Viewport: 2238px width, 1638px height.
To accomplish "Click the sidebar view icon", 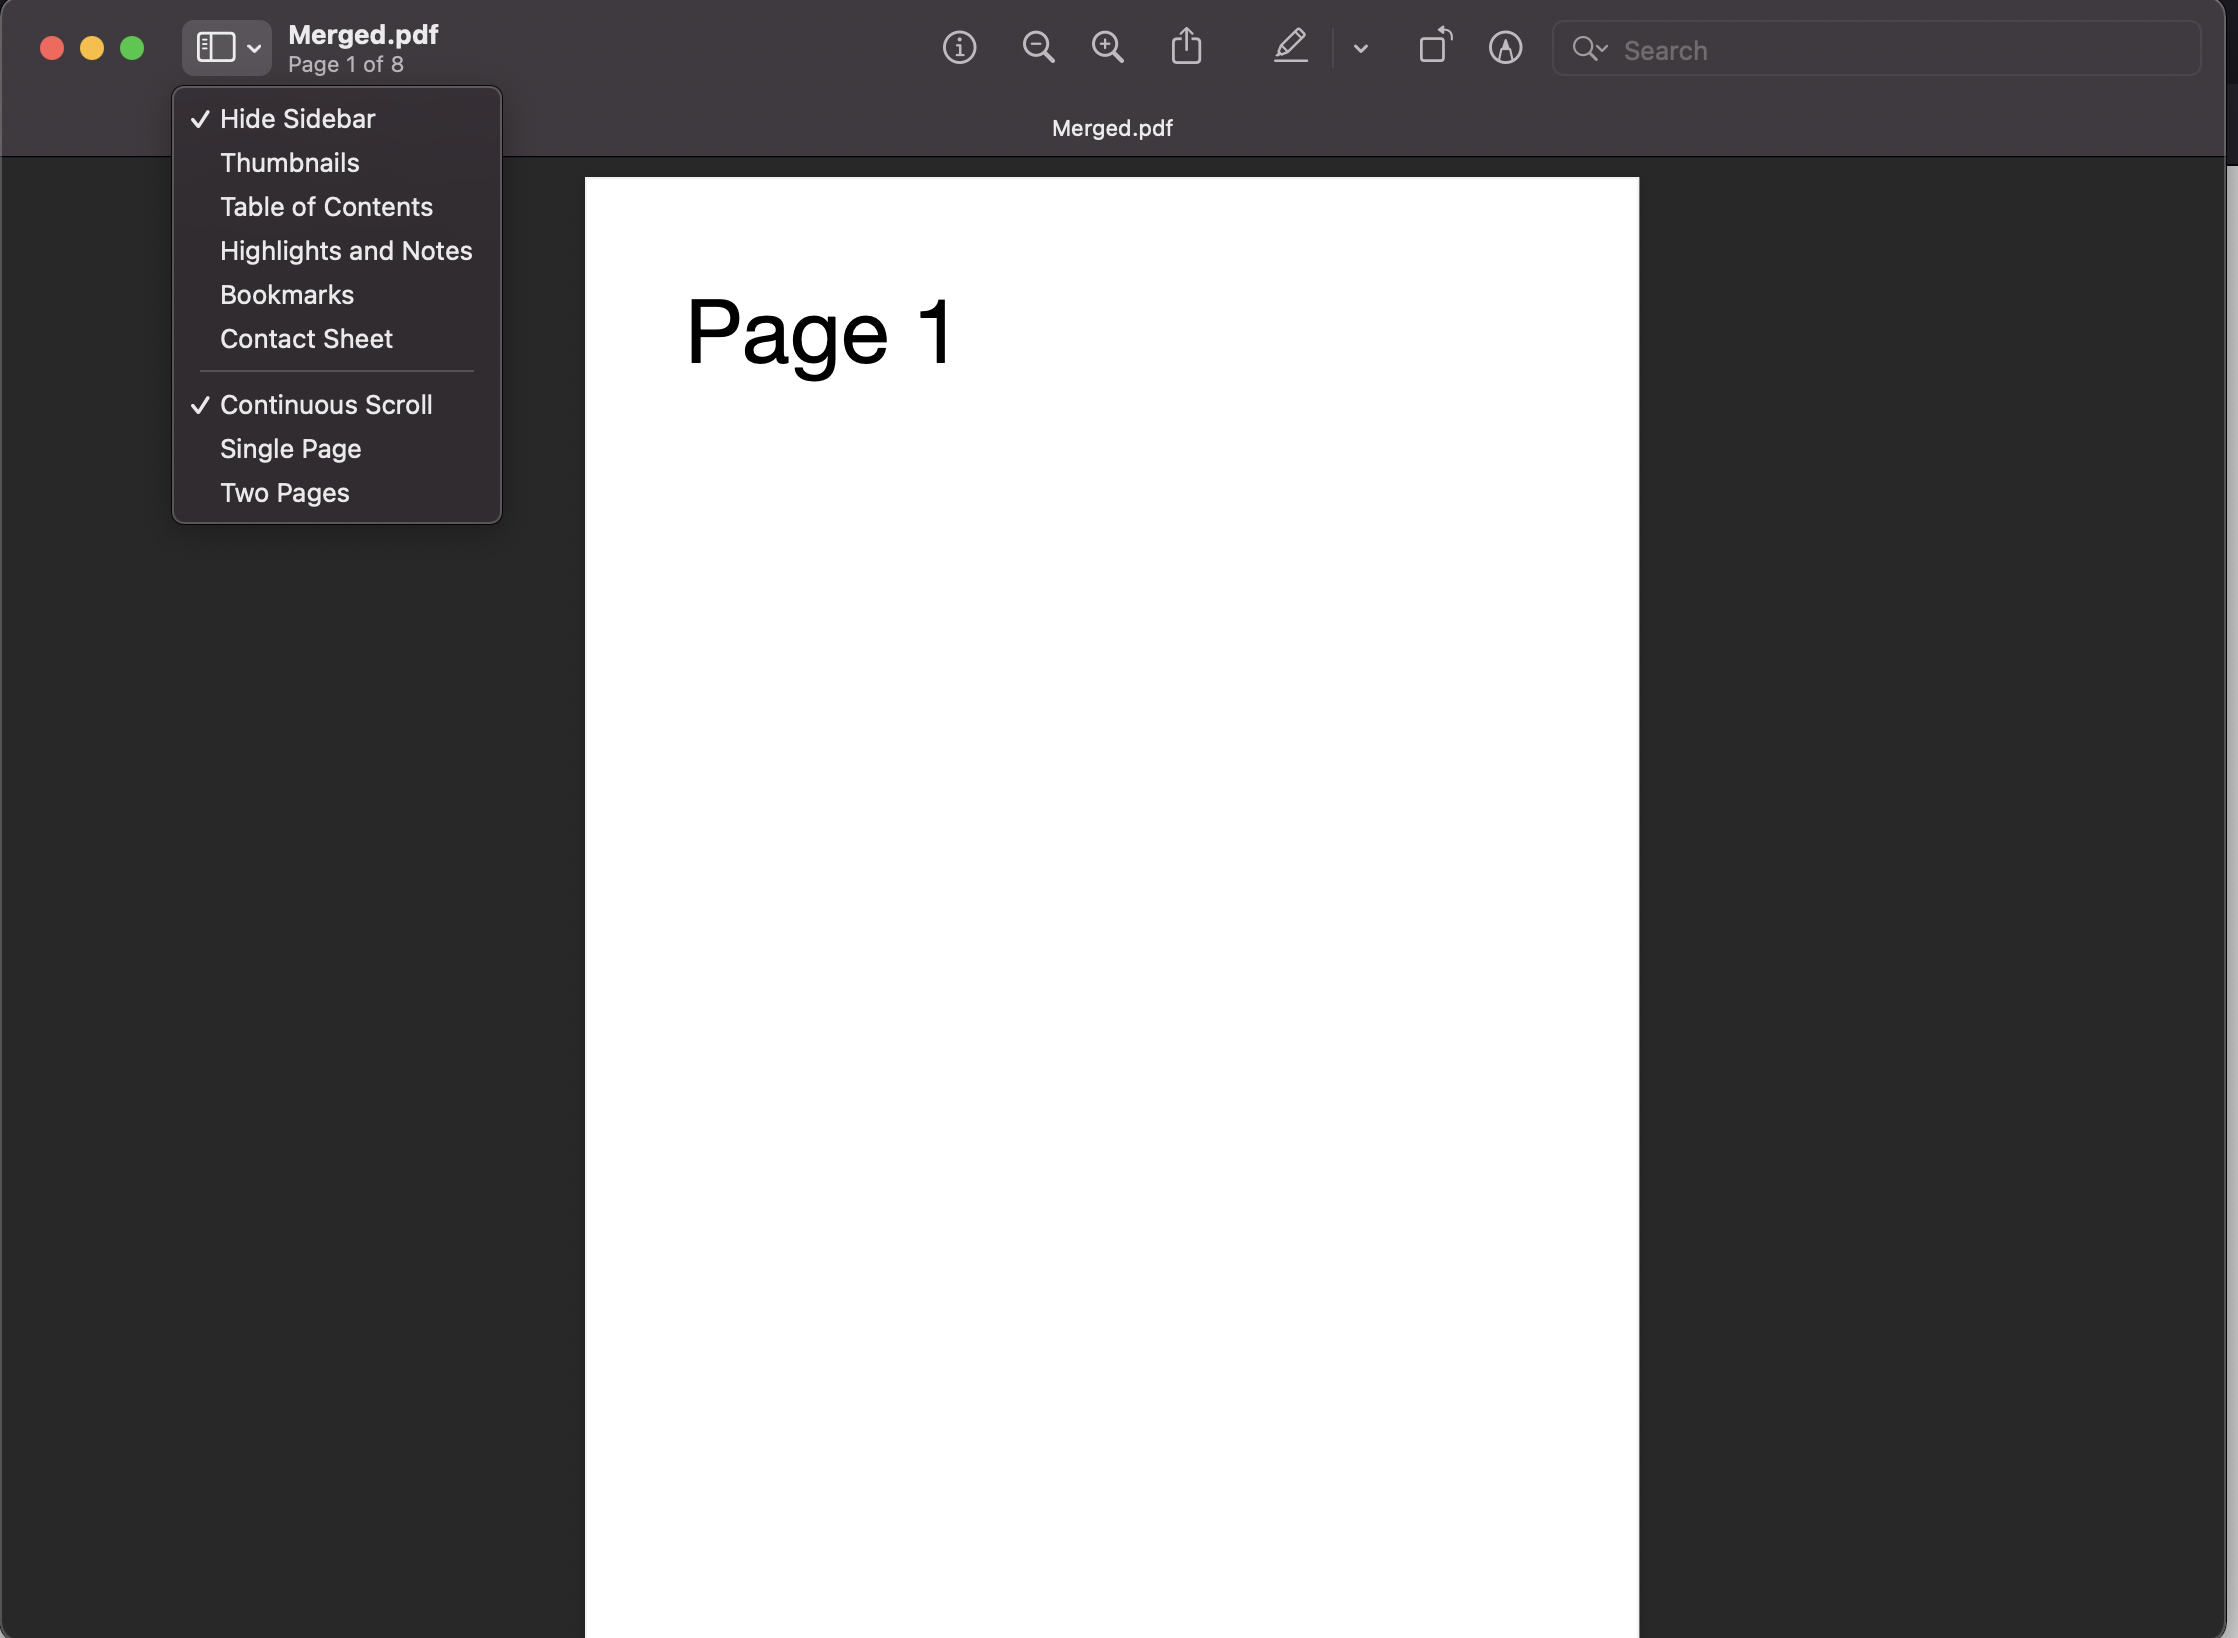I will click(215, 47).
